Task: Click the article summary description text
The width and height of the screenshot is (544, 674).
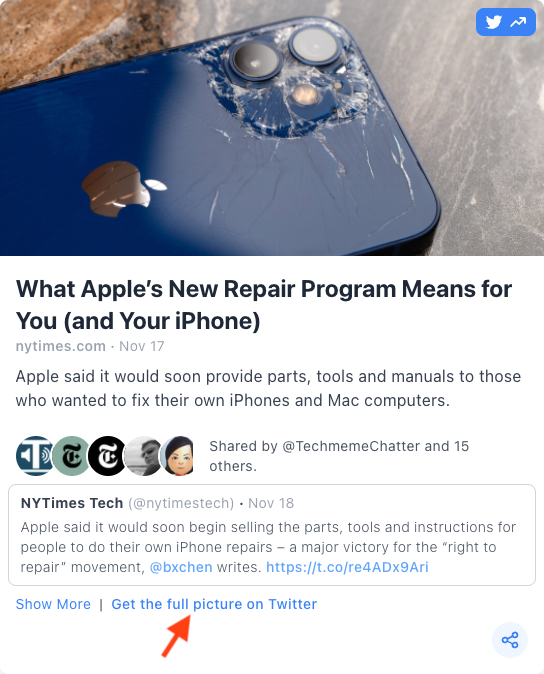Action: (268, 388)
